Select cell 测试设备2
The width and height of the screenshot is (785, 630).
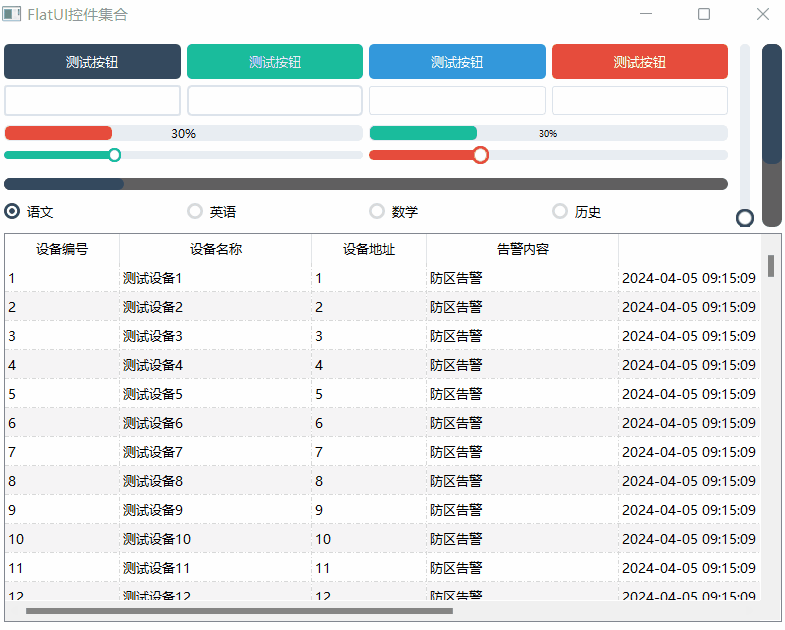click(x=215, y=307)
